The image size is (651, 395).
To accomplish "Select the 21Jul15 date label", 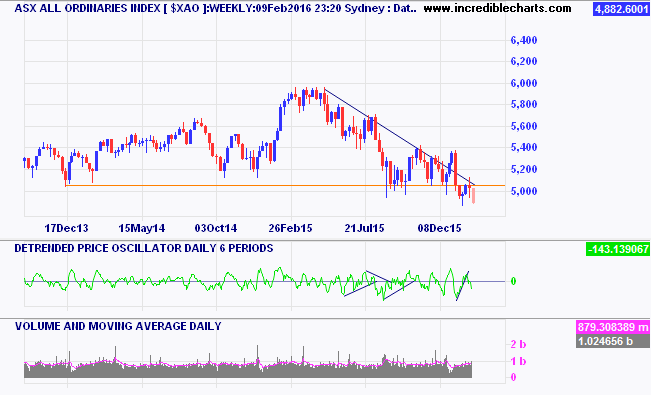I will [365, 228].
